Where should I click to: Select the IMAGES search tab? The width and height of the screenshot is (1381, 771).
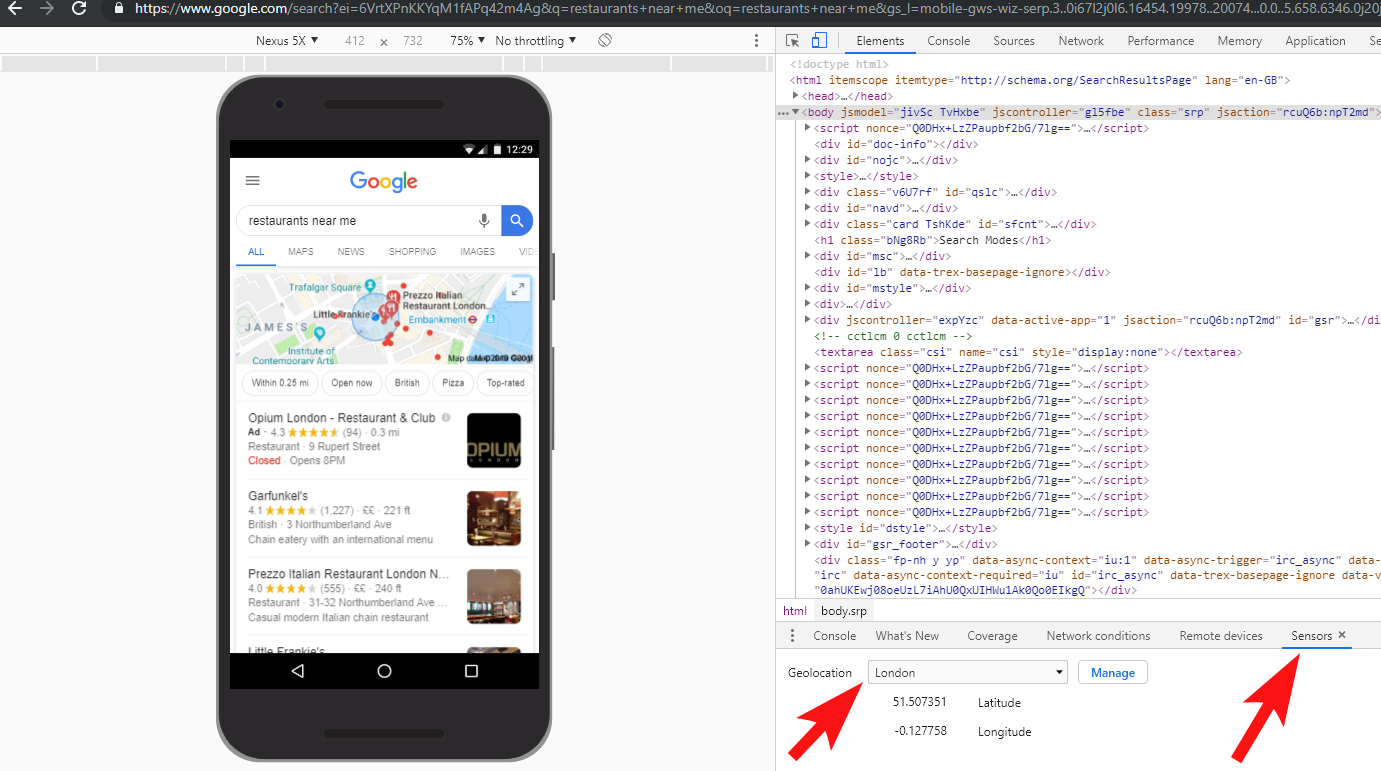click(x=478, y=252)
